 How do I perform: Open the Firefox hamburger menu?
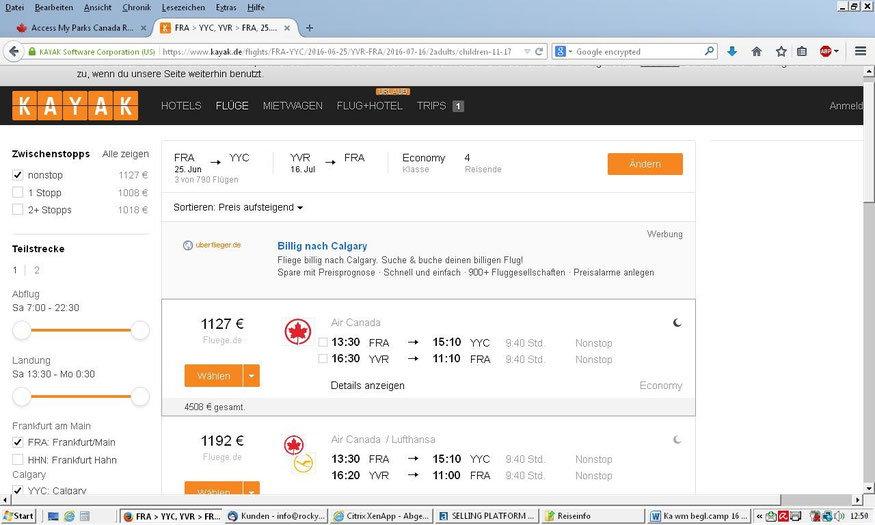point(860,51)
